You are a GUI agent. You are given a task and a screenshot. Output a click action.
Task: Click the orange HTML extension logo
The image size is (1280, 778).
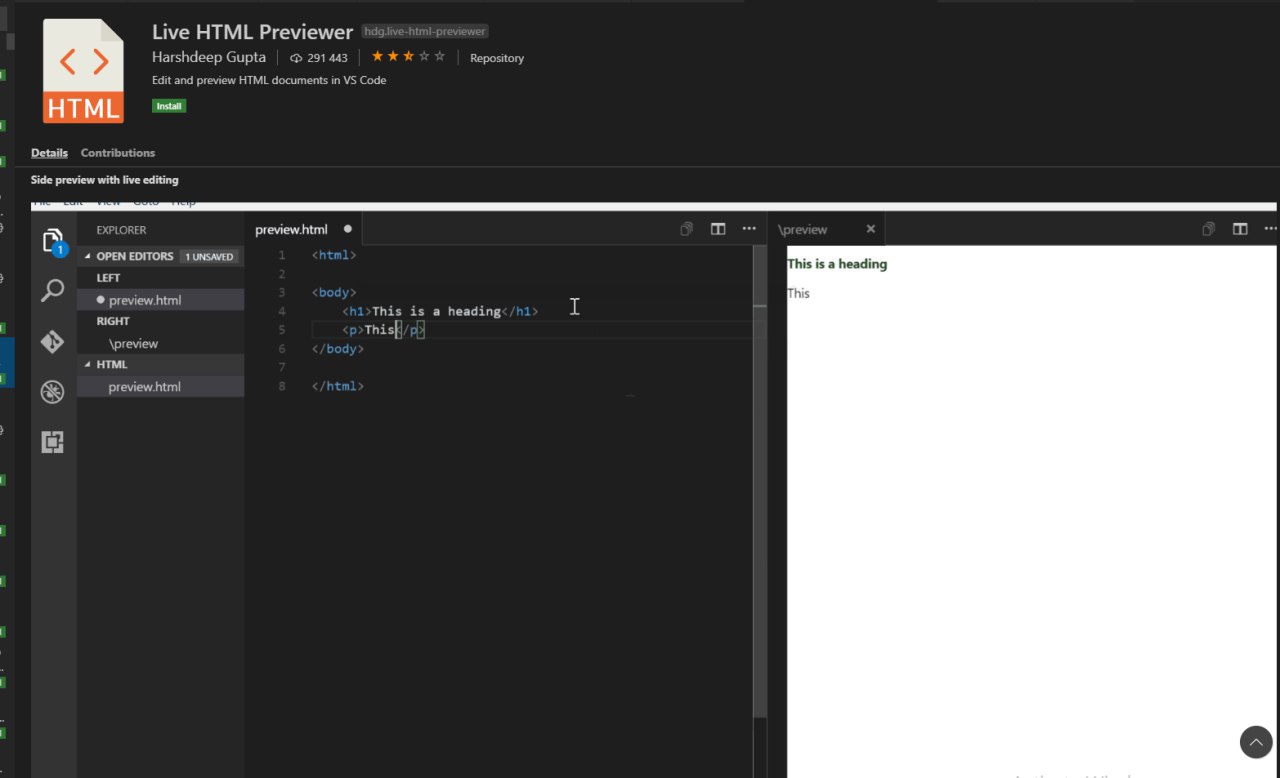pyautogui.click(x=83, y=71)
